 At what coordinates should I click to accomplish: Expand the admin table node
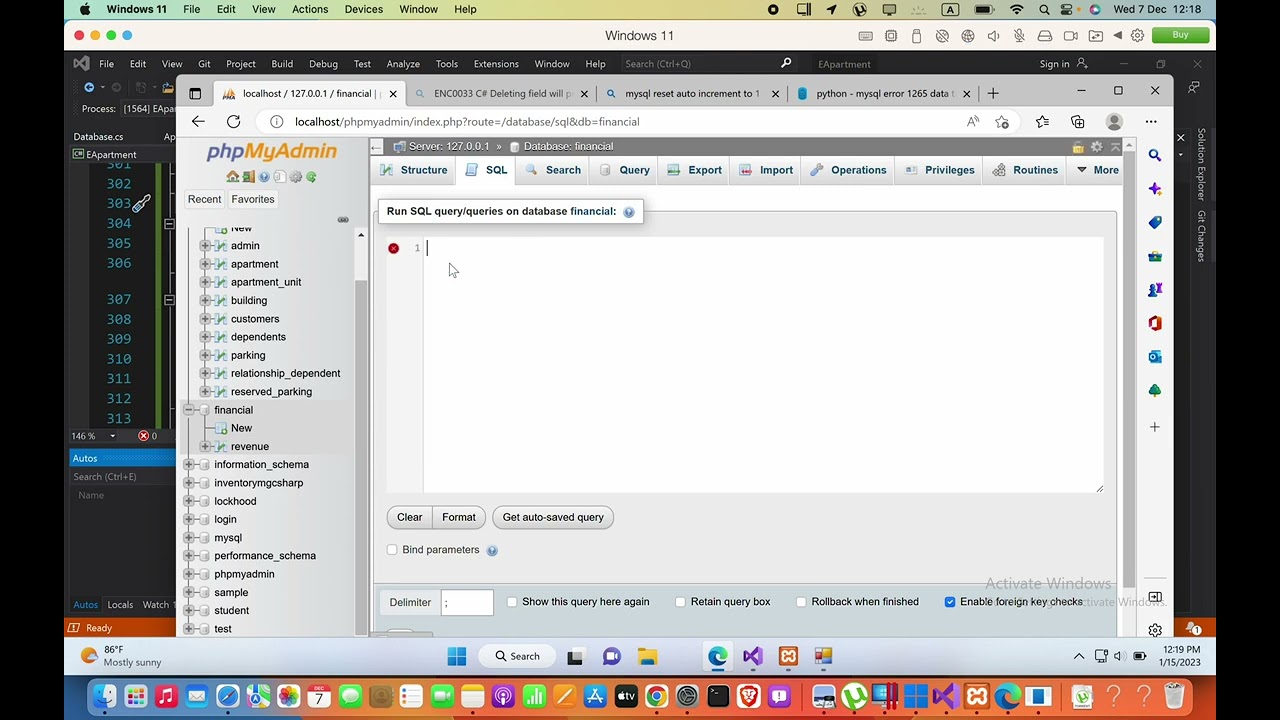pos(206,246)
